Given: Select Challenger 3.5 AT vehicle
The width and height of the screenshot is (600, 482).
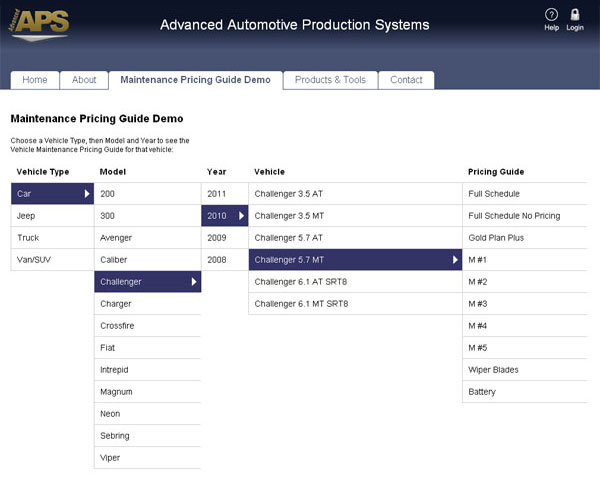Looking at the screenshot, I should click(355, 194).
